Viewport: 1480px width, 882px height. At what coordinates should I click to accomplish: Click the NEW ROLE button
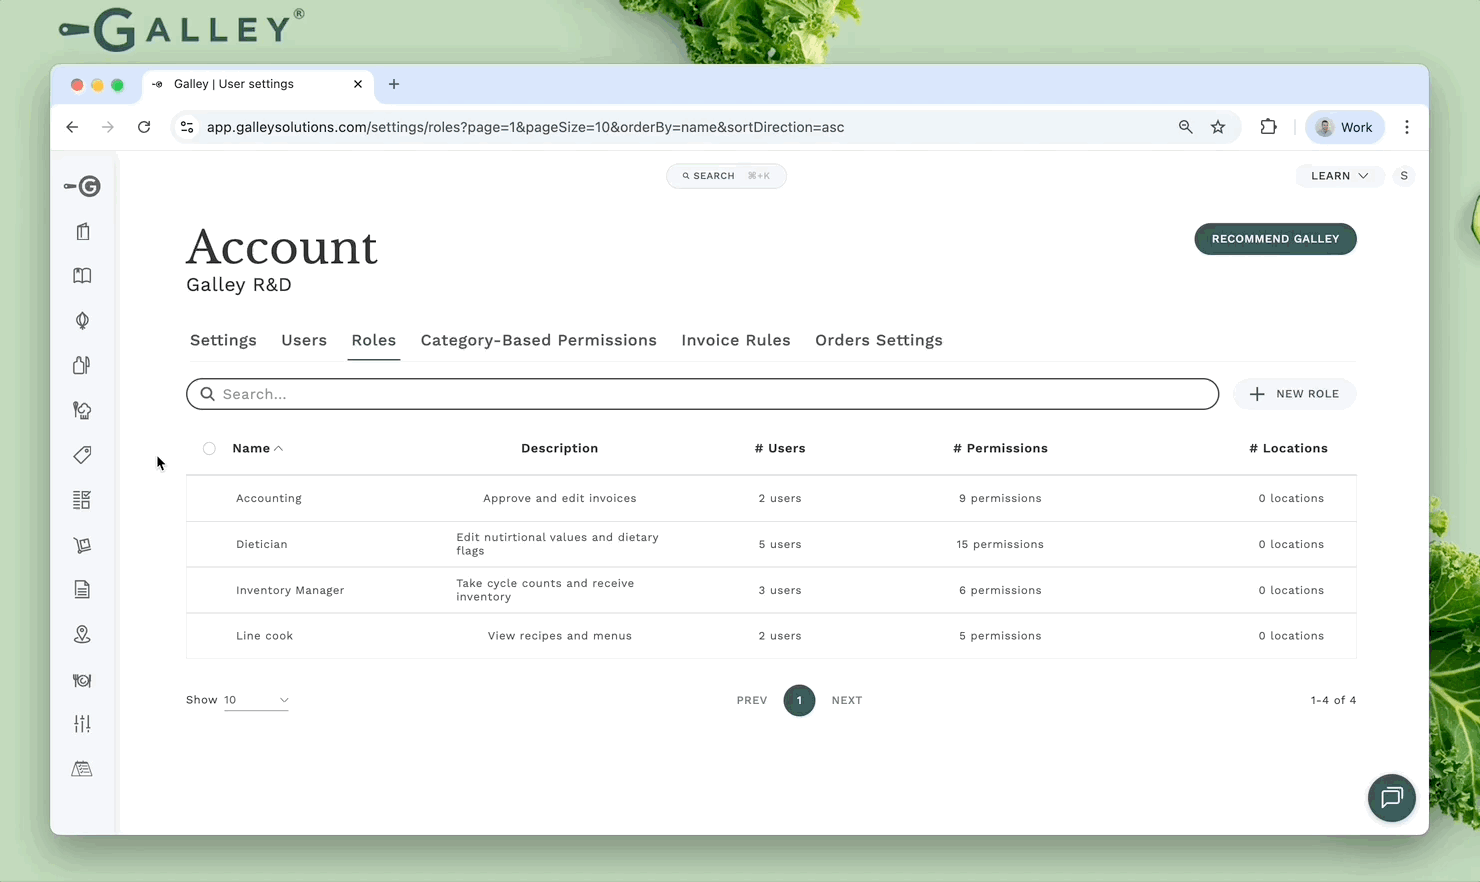(x=1294, y=394)
